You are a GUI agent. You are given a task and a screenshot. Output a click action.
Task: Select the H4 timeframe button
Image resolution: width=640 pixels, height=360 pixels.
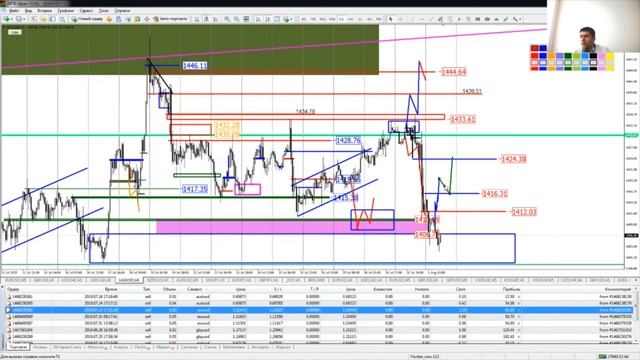pyautogui.click(x=351, y=19)
